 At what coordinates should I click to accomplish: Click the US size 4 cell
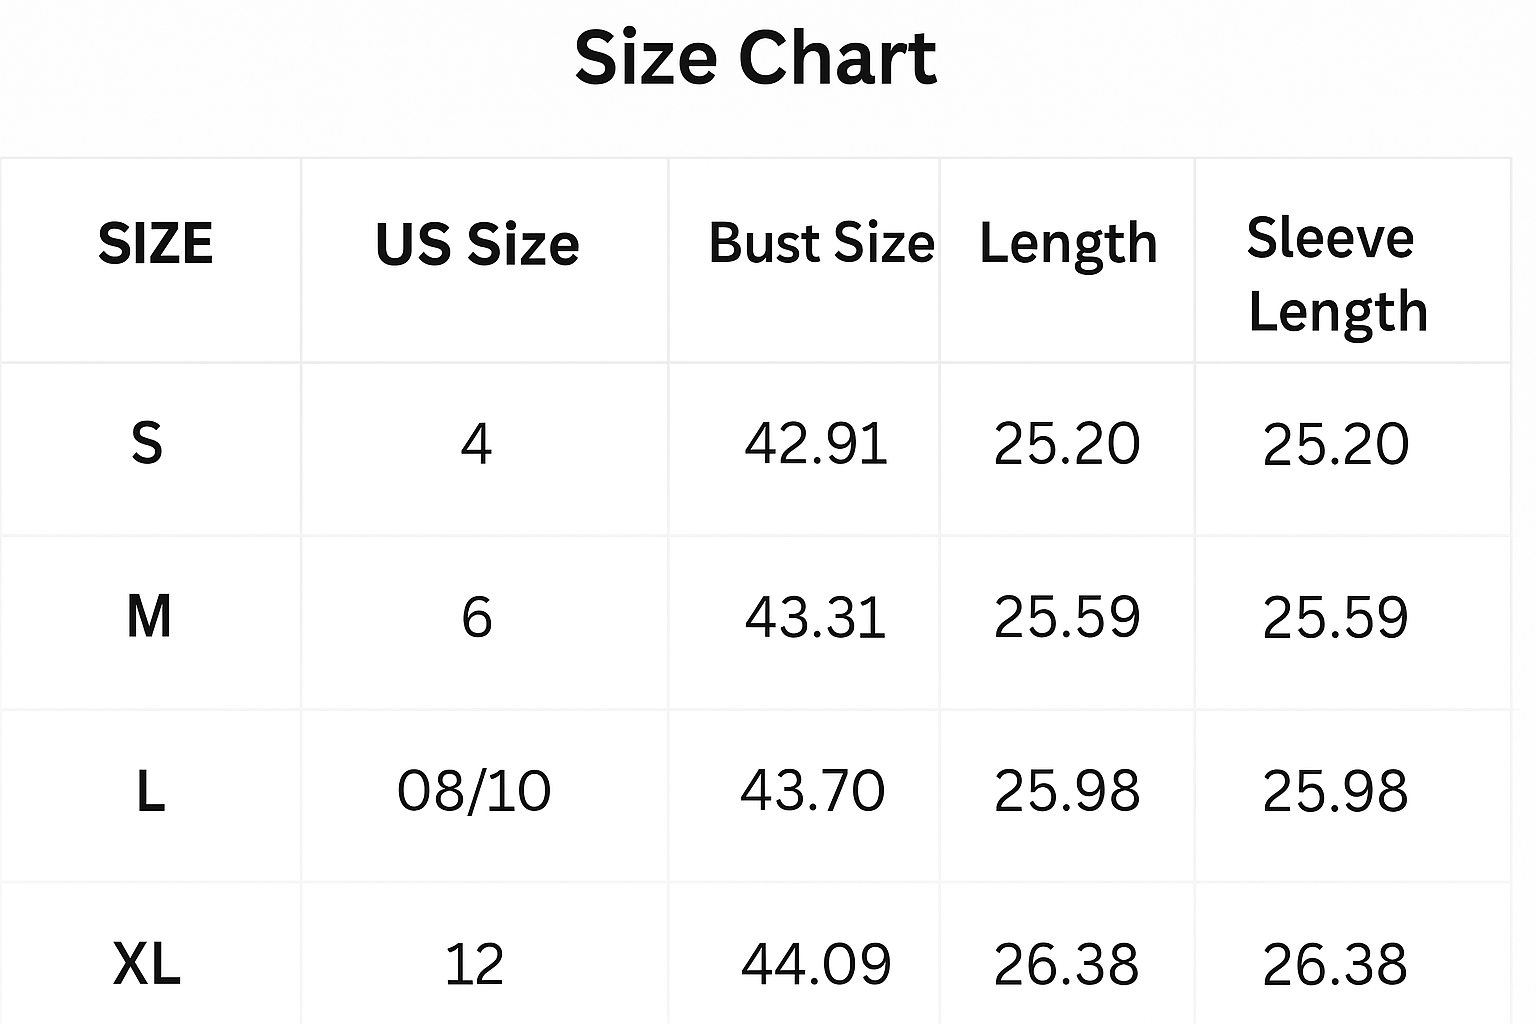coord(476,443)
